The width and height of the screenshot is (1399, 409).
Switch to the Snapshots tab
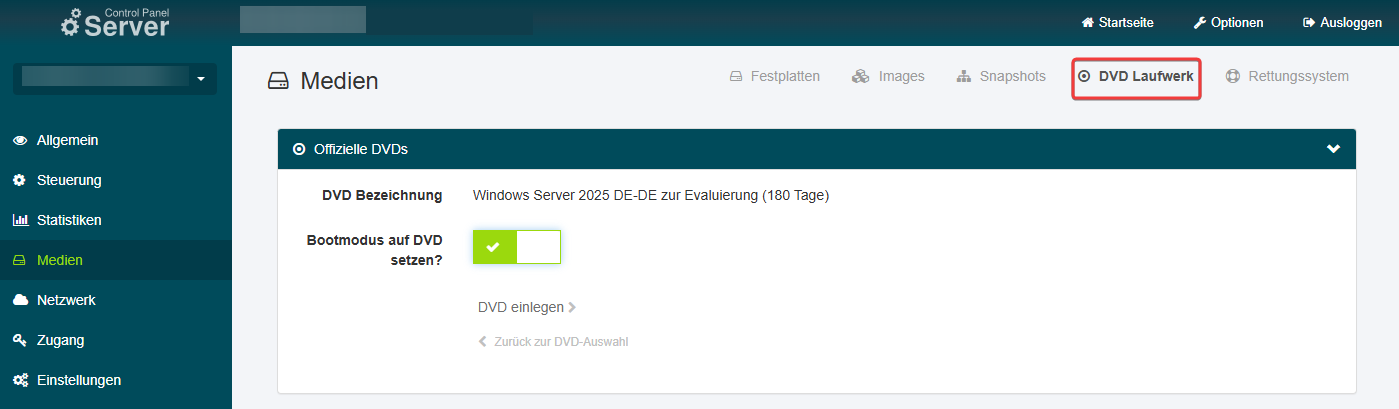point(1001,76)
